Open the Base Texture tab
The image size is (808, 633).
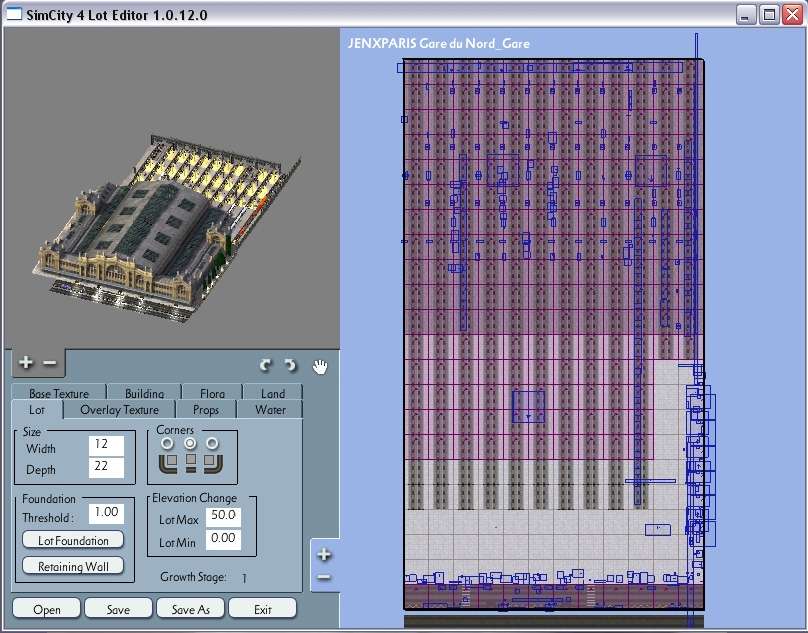59,393
